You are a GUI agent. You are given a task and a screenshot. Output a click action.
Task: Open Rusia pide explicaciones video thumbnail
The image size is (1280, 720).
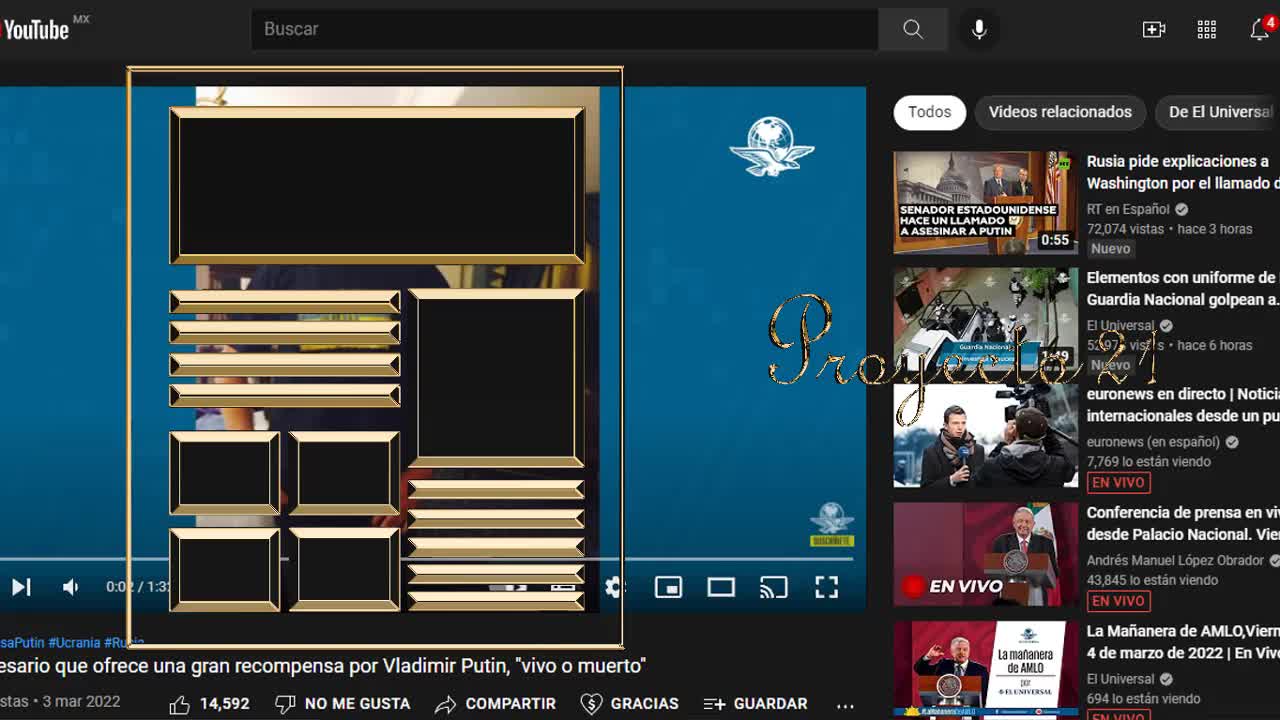(986, 203)
